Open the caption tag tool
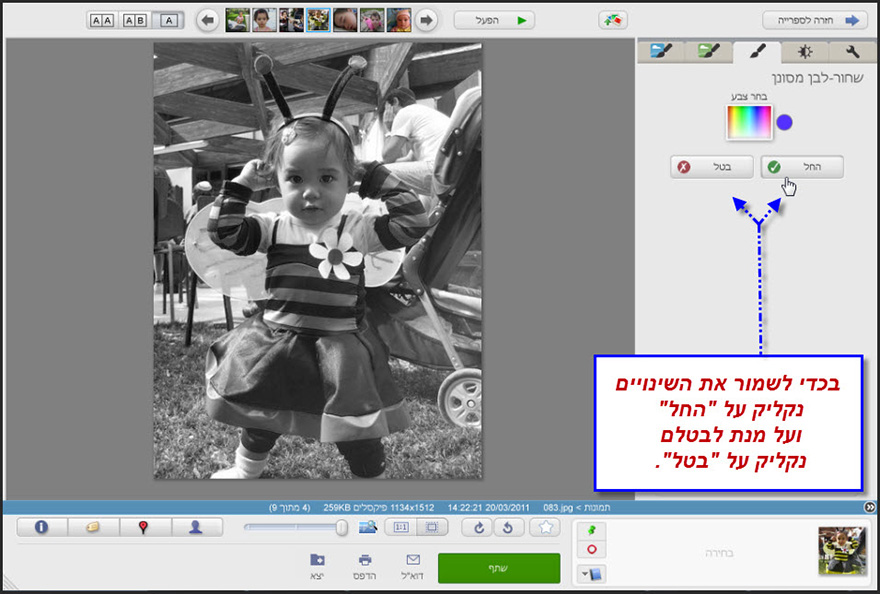 pos(94,528)
